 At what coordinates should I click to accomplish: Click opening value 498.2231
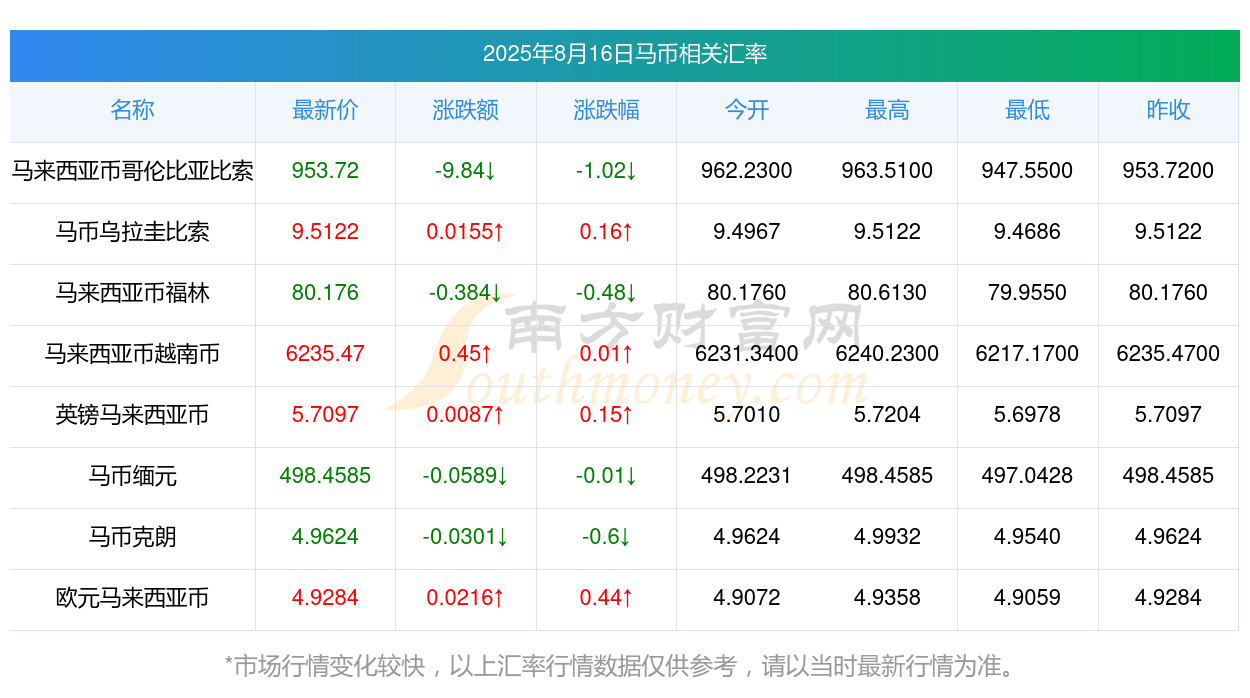point(747,476)
